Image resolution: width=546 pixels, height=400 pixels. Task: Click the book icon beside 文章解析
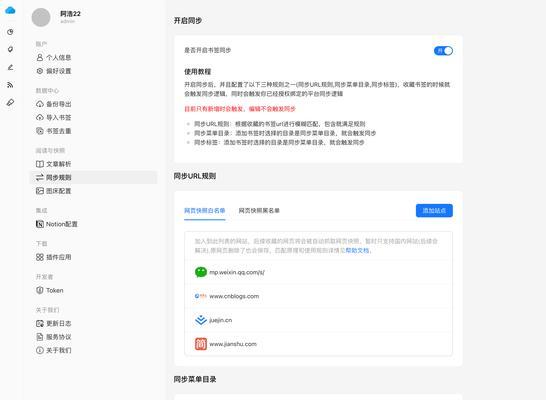pos(40,164)
